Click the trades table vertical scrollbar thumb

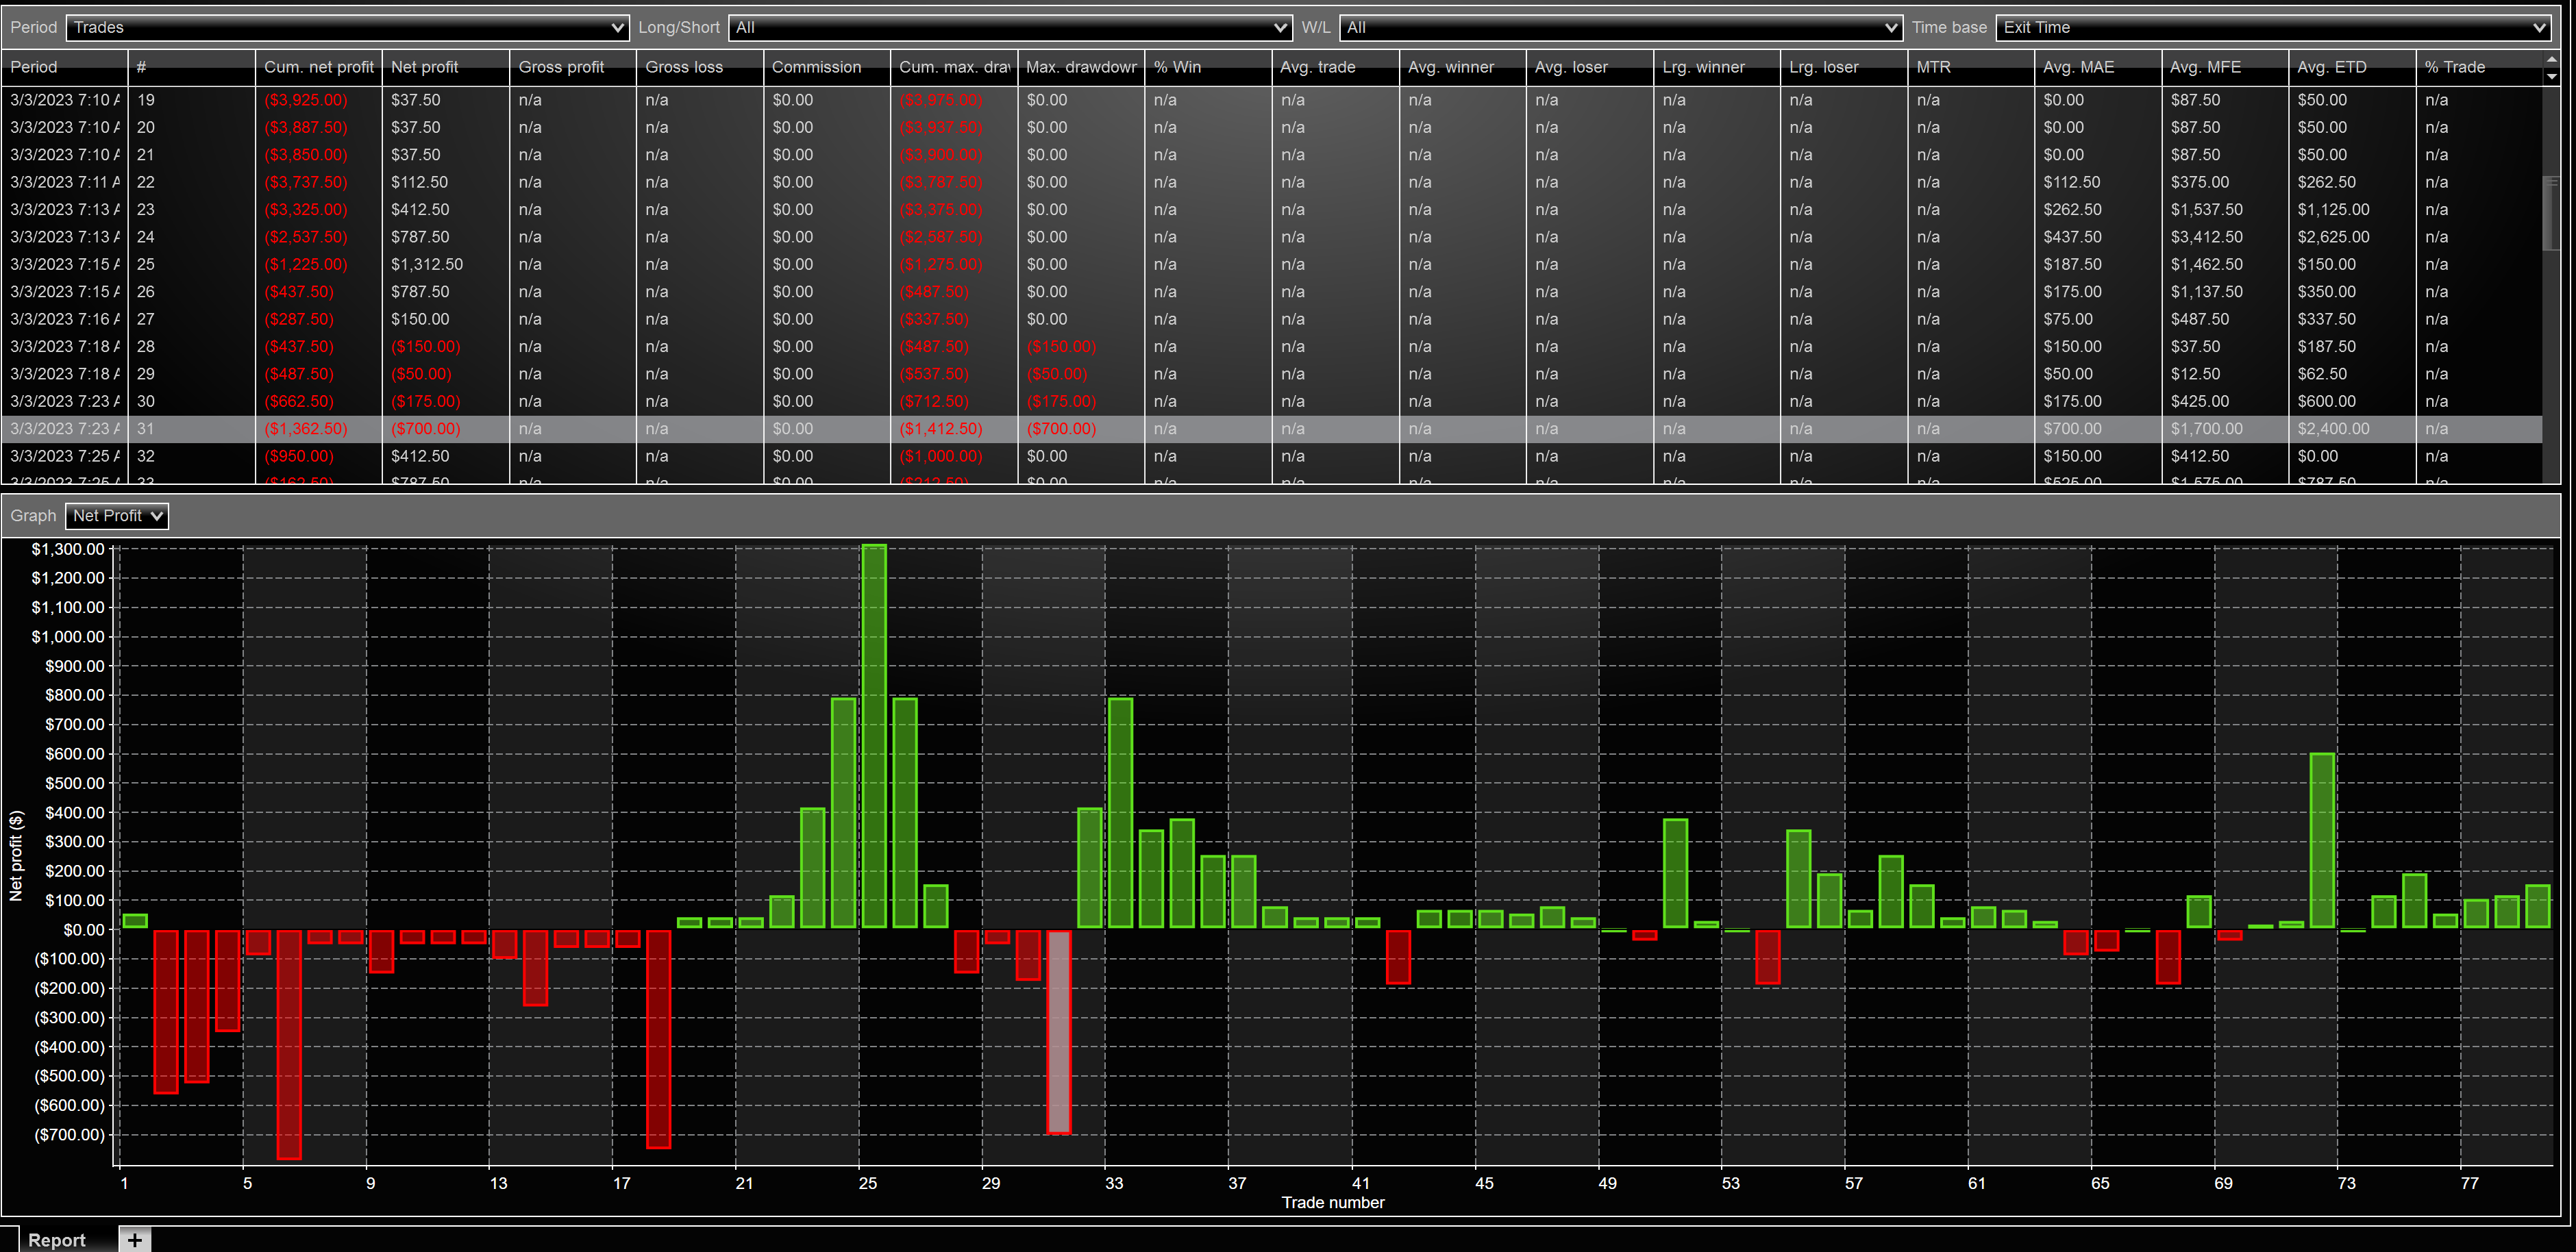[x=2551, y=213]
